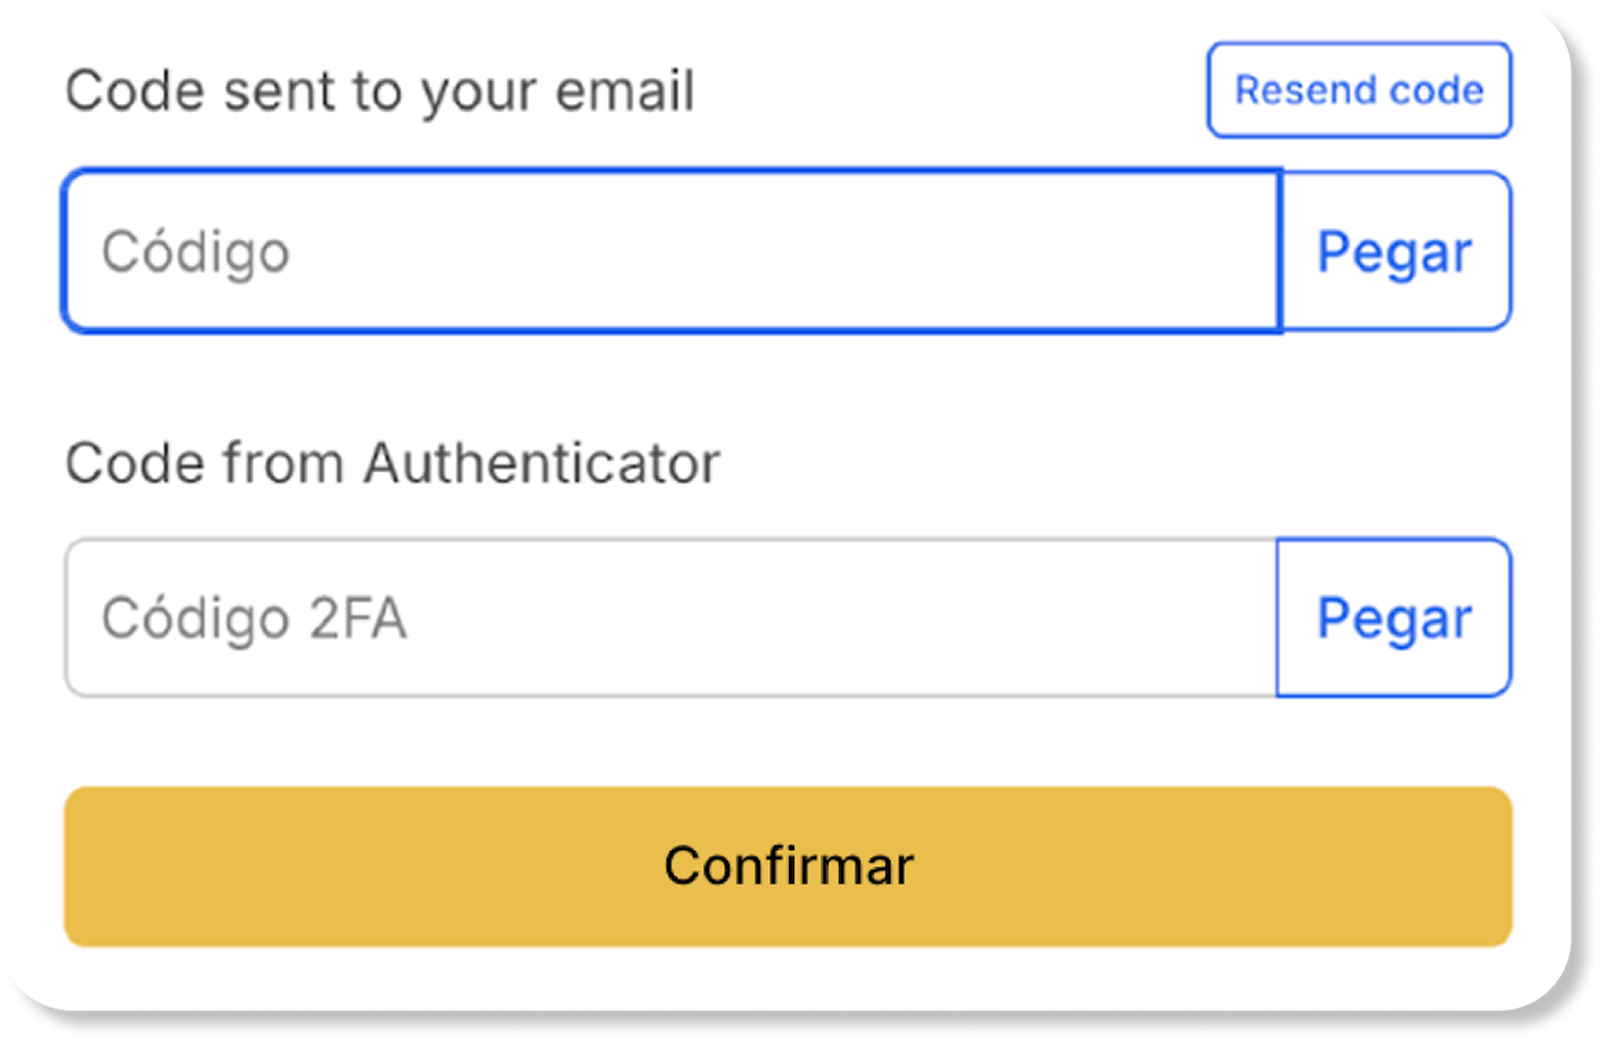Click the 'Code sent to your email' label
Viewport: 1600px width, 1039px height.
pos(379,91)
